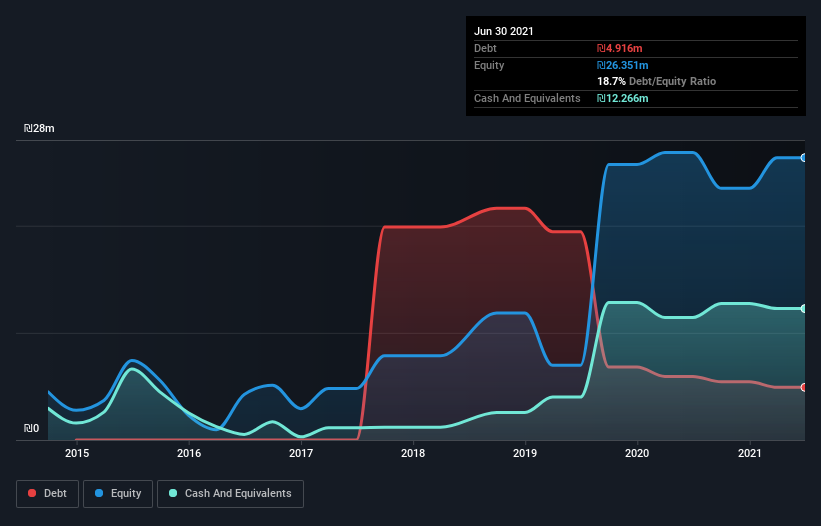Click the red Debt legend dot
Image resolution: width=821 pixels, height=526 pixels.
click(32, 493)
